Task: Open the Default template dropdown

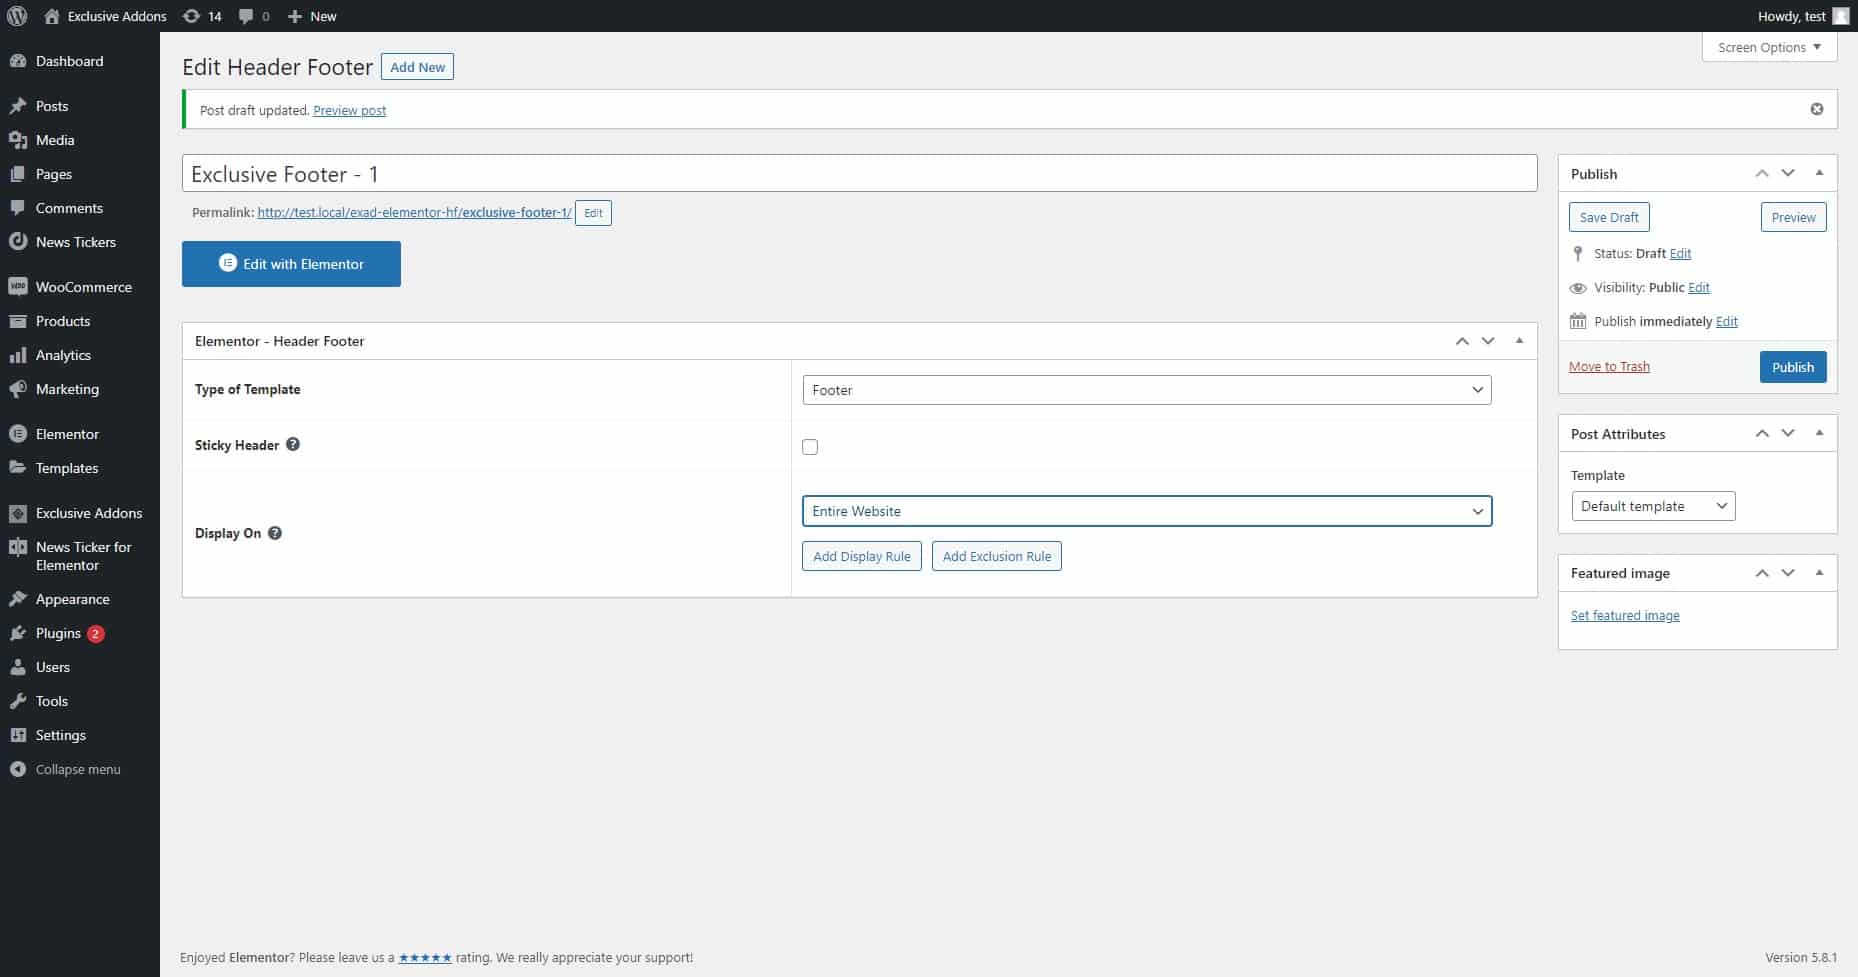Action: [x=1653, y=506]
